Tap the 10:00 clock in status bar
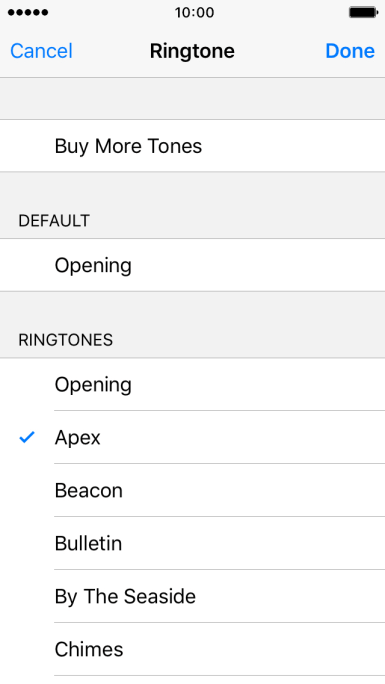385x684 pixels. [194, 12]
